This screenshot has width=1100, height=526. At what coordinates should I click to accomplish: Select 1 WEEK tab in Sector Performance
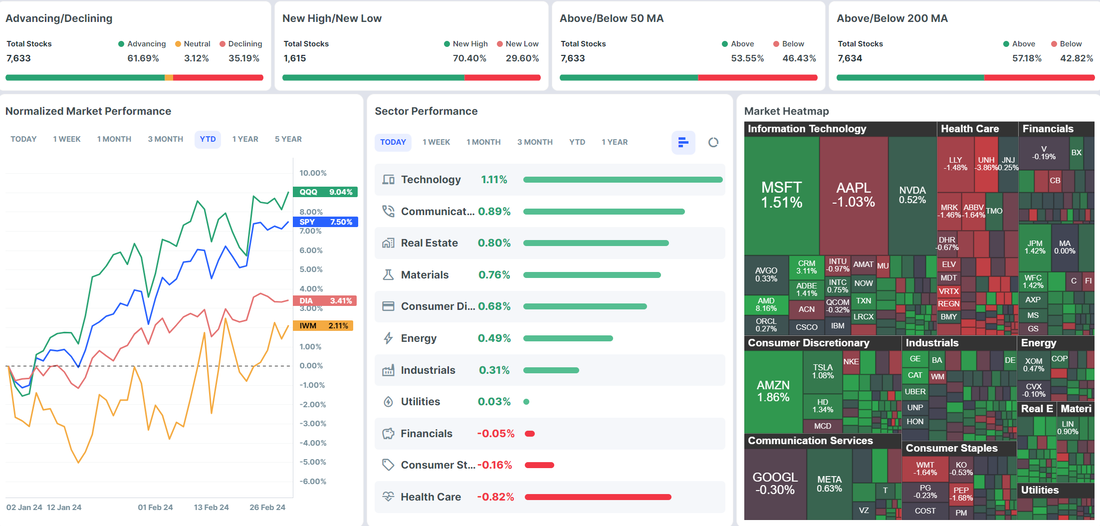tap(436, 142)
